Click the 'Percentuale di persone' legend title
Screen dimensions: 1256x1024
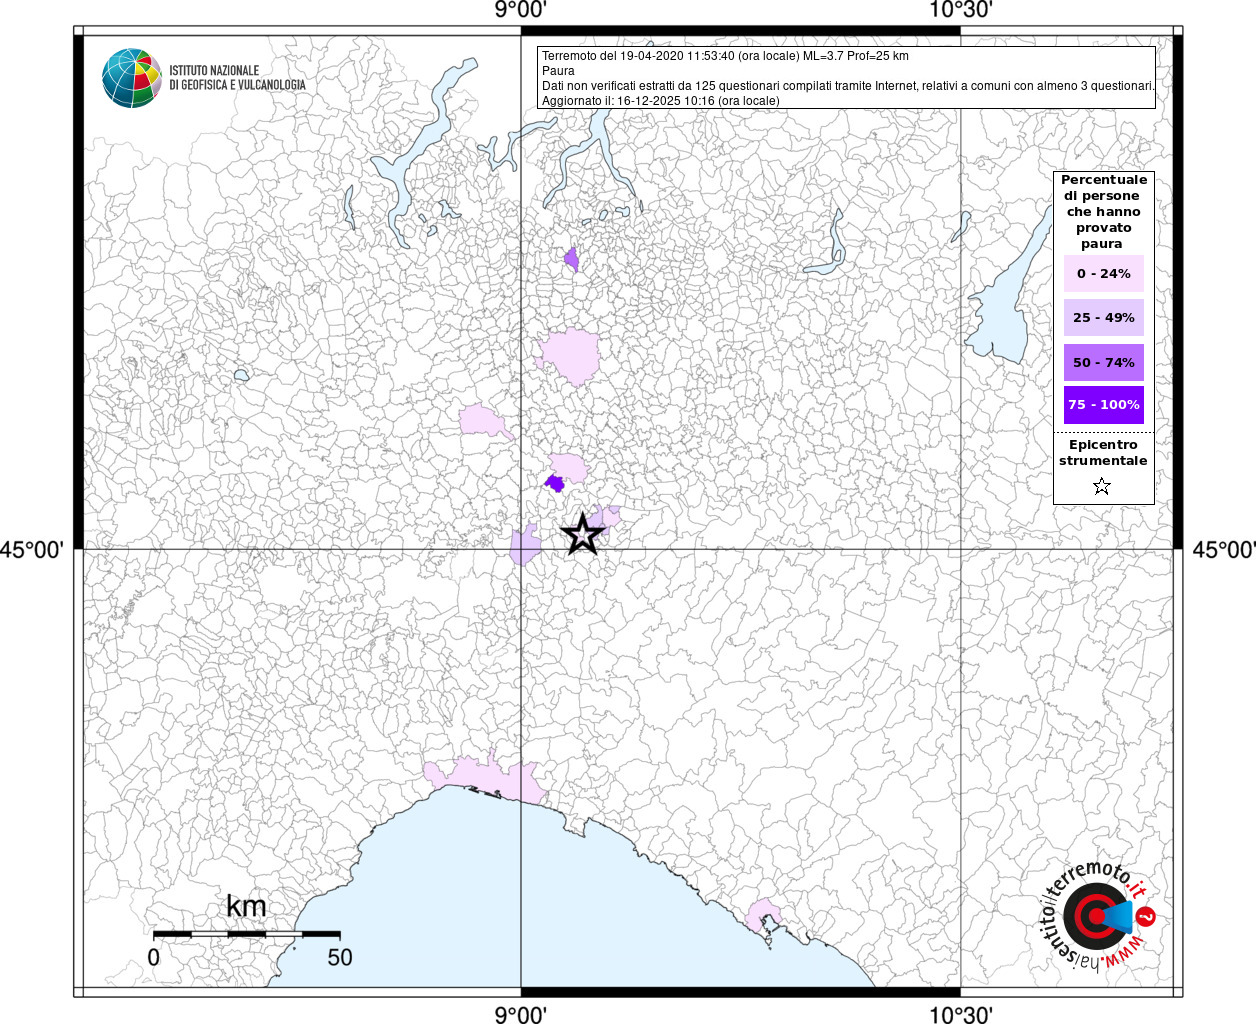[1104, 212]
